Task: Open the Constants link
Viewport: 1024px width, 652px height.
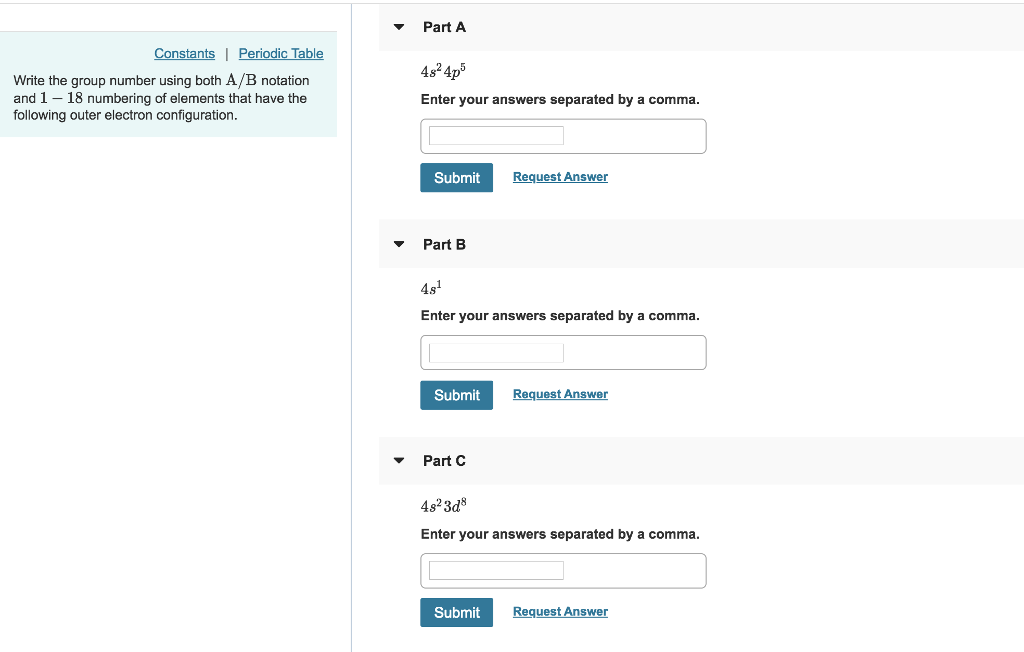Action: pyautogui.click(x=184, y=53)
